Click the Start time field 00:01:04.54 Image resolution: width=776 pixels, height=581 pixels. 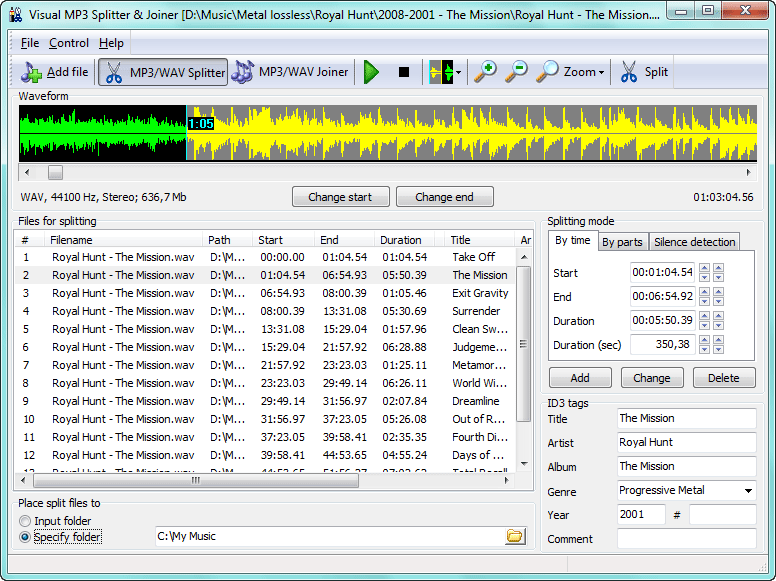(x=662, y=272)
